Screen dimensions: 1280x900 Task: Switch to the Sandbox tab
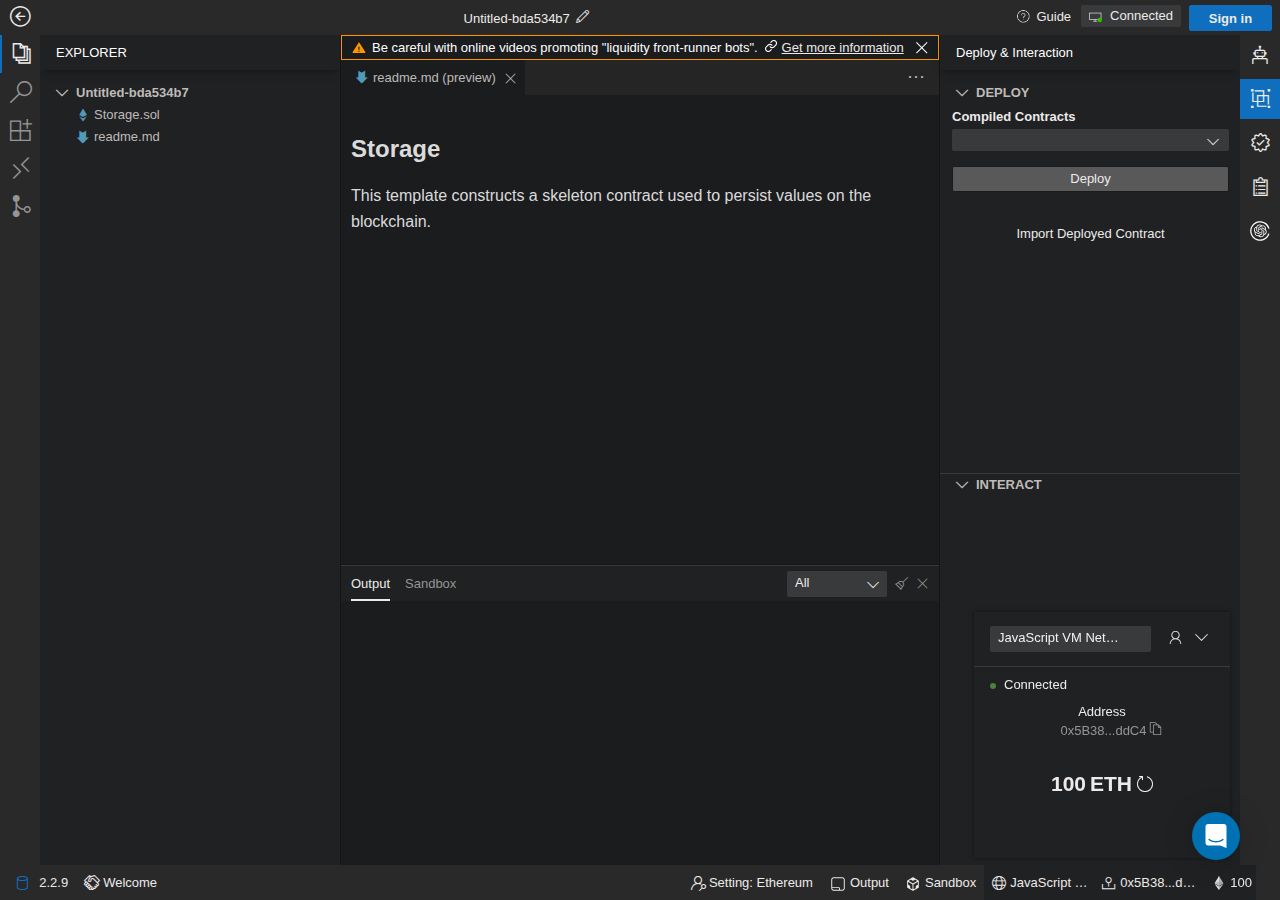(x=430, y=584)
